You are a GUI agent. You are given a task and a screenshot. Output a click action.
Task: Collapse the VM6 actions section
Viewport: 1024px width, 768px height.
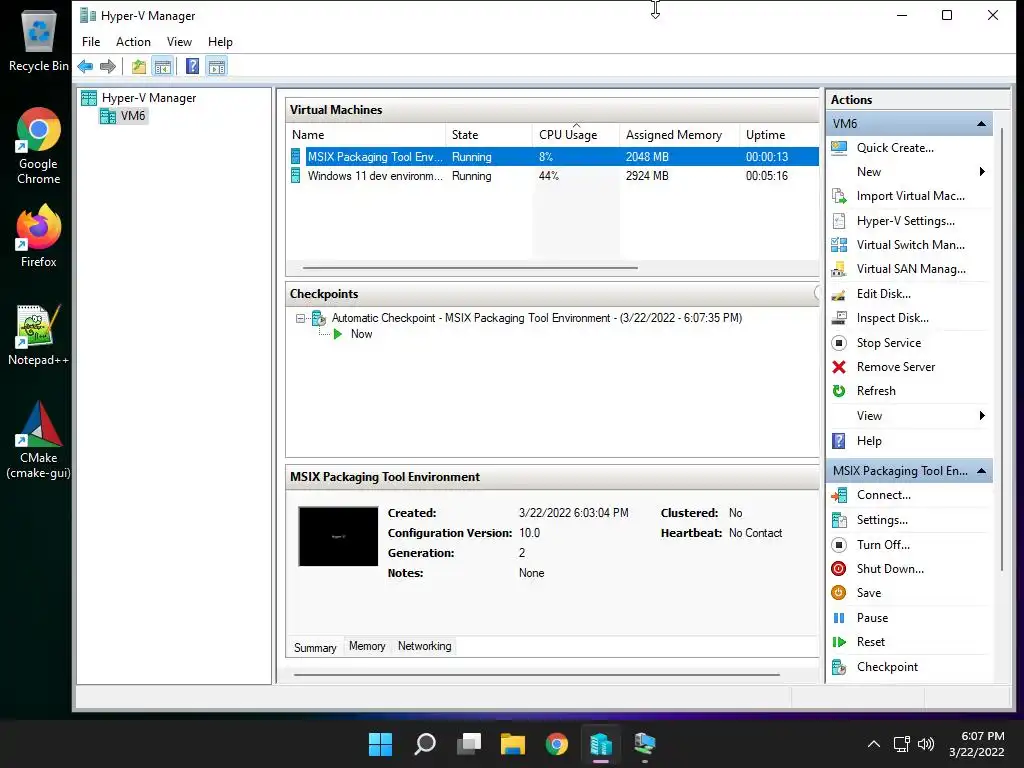[x=981, y=123]
